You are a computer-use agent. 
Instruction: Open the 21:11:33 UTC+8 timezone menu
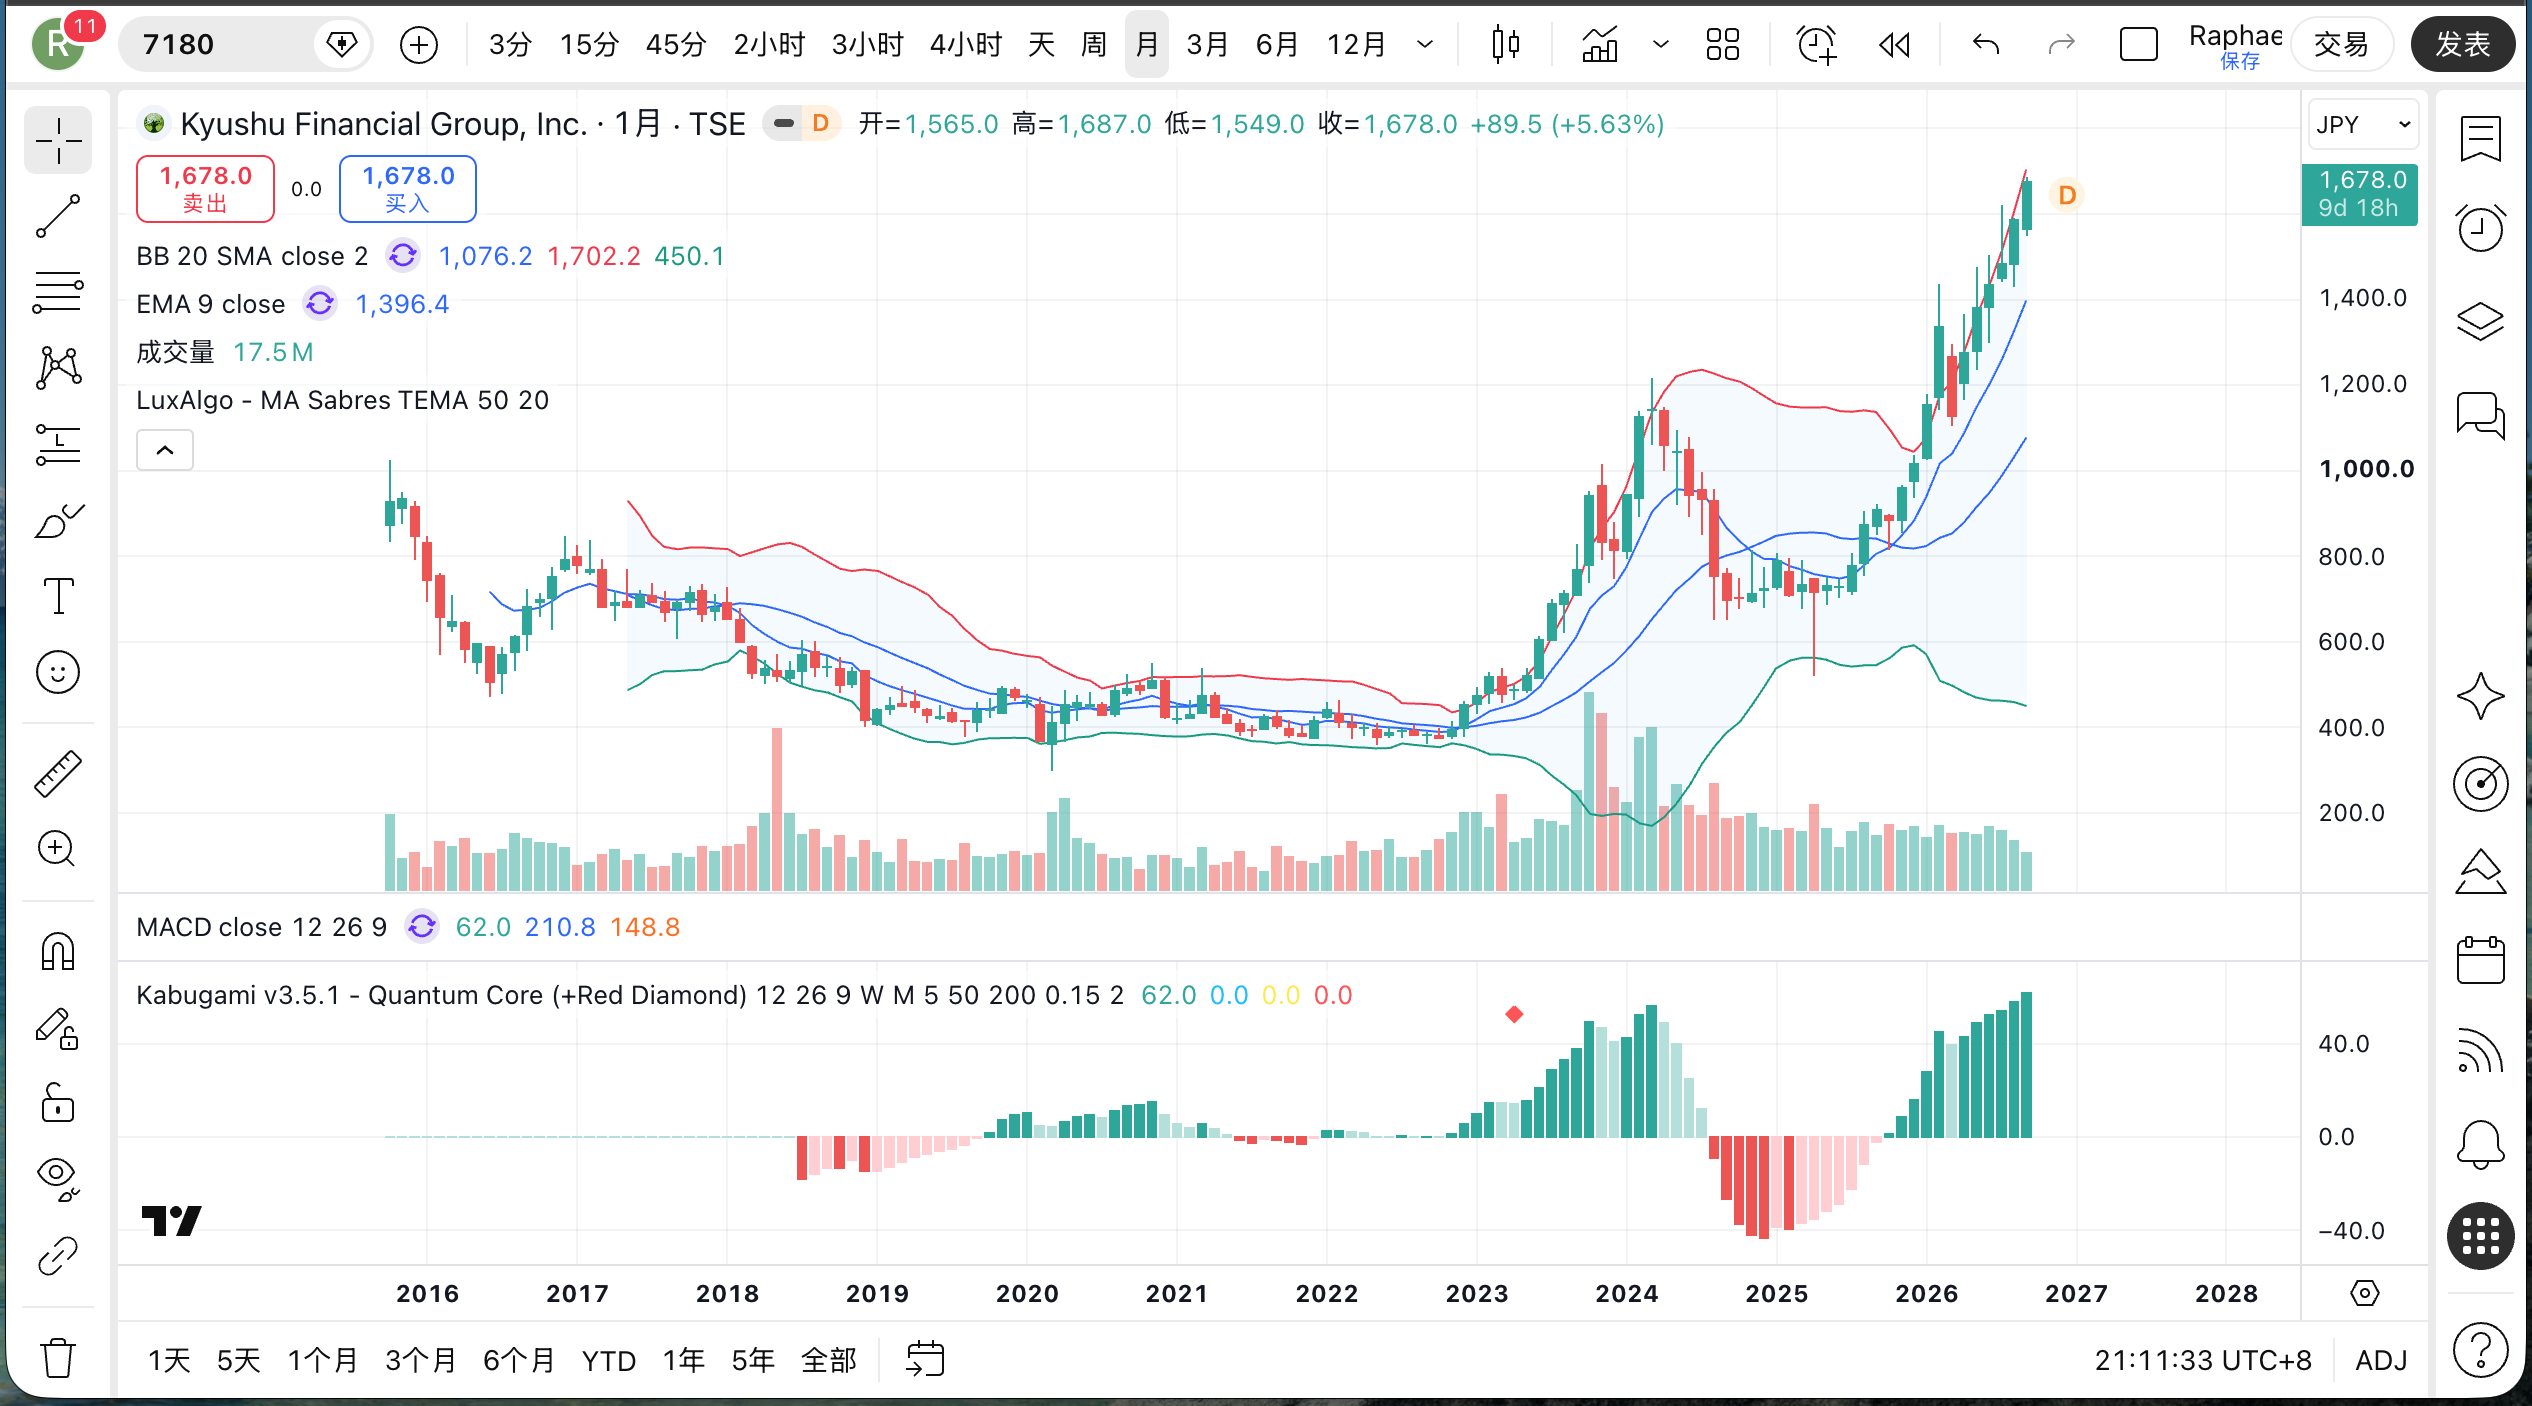pos(2203,1360)
